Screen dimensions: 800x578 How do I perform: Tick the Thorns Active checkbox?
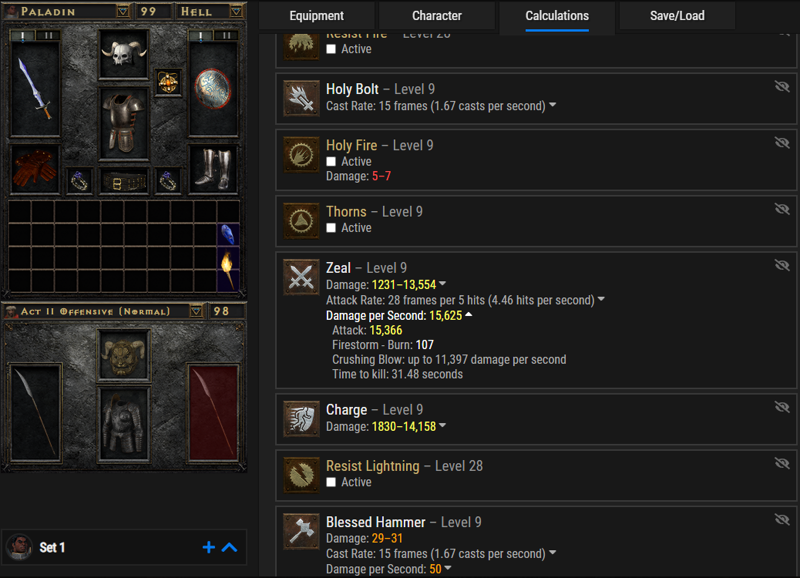click(x=331, y=228)
